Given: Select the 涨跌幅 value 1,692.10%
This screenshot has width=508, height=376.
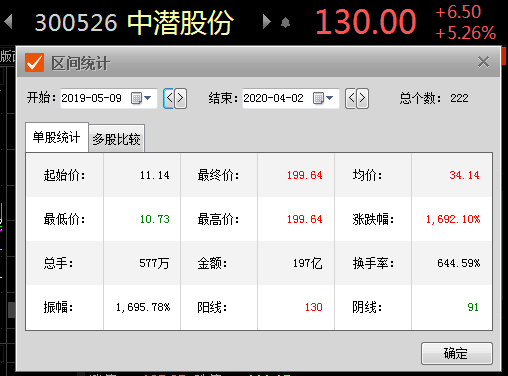Looking at the screenshot, I should [453, 219].
